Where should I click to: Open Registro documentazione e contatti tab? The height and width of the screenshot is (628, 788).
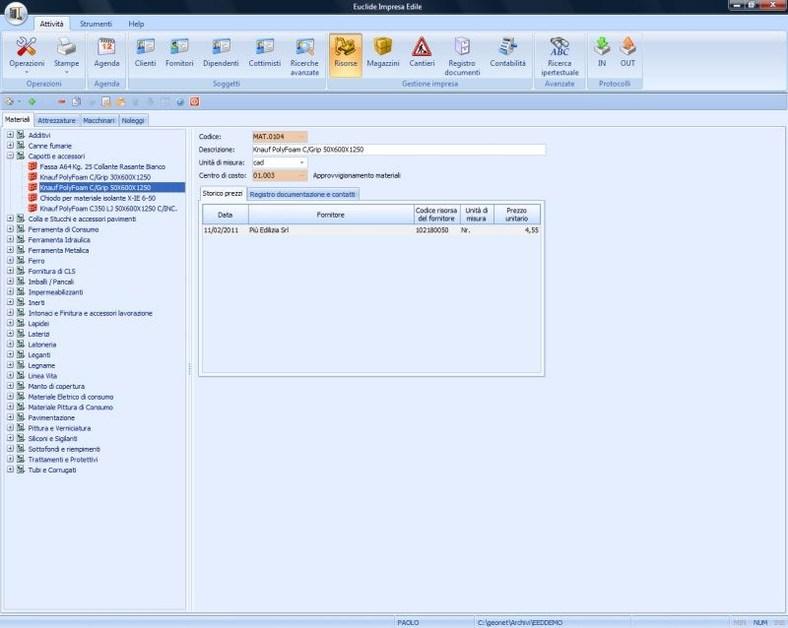coord(302,194)
